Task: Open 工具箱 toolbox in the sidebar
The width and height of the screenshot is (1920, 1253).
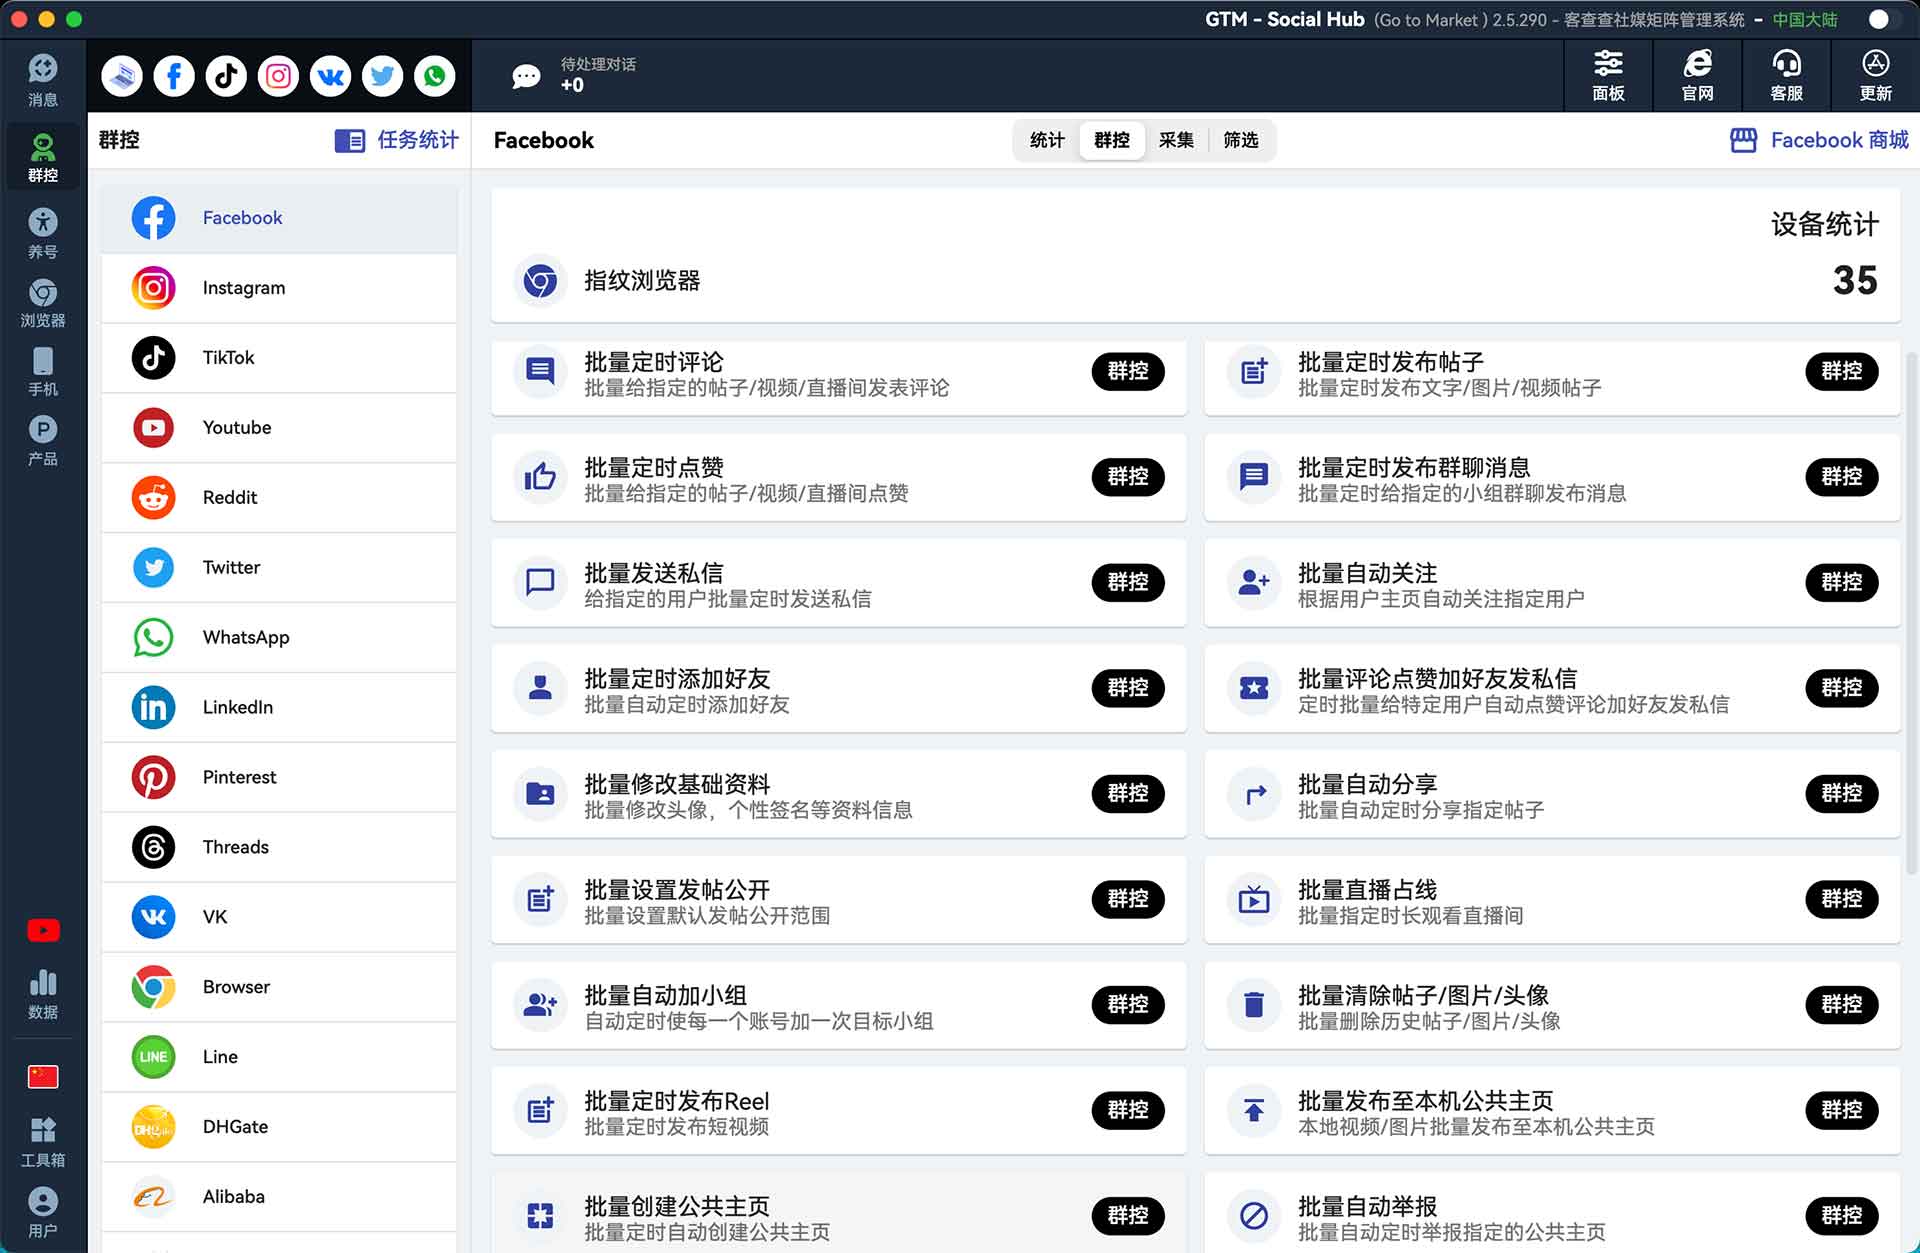Action: pyautogui.click(x=42, y=1142)
